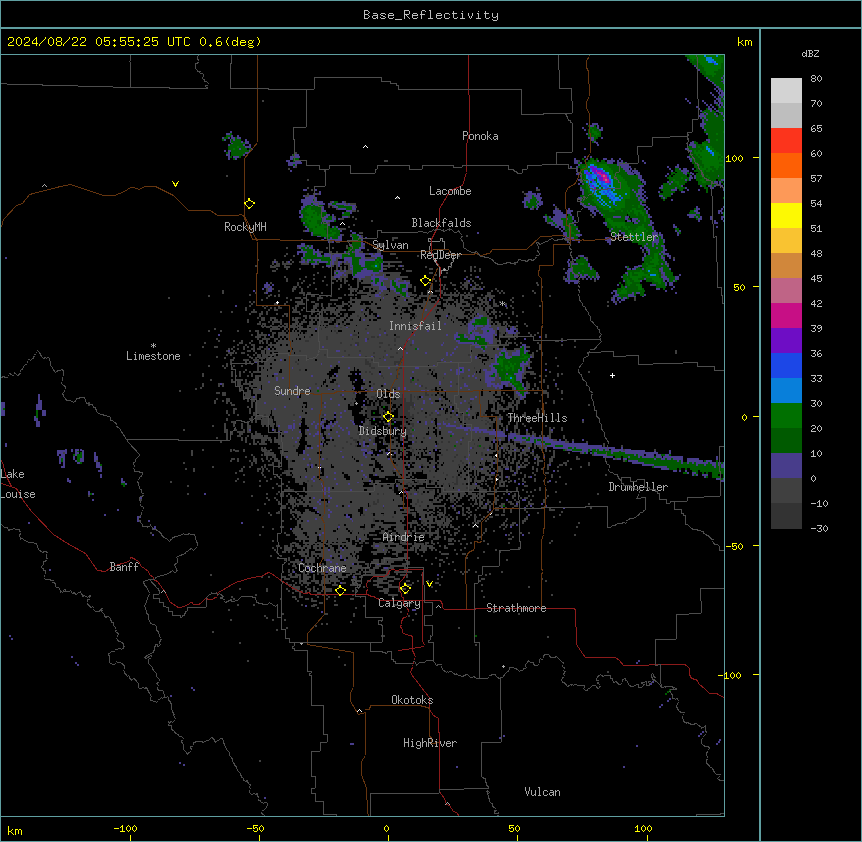Click the asterisk marker above Limestone
Screen dimensions: 862x842
click(153, 346)
